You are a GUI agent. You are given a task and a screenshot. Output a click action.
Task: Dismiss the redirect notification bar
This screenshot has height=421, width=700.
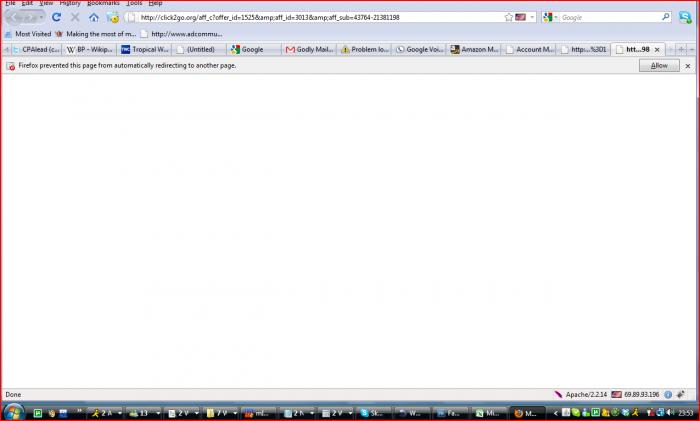pyautogui.click(x=688, y=66)
